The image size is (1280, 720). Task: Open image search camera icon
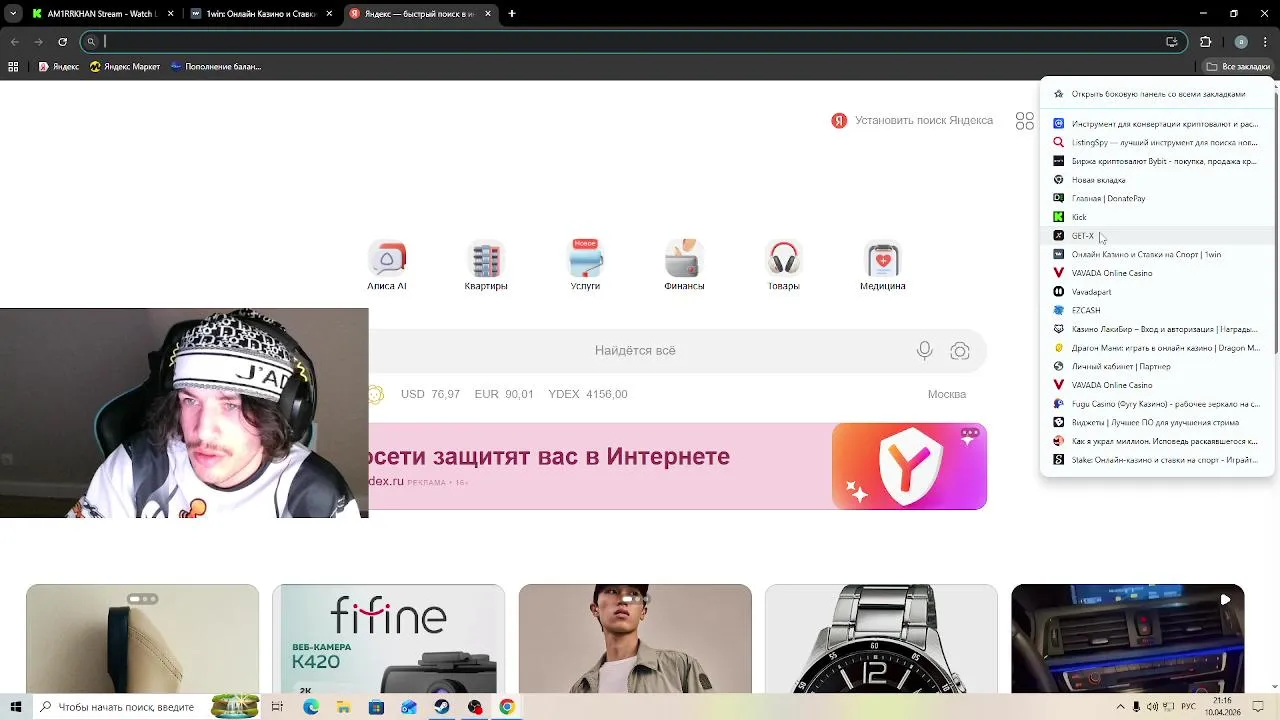point(960,351)
